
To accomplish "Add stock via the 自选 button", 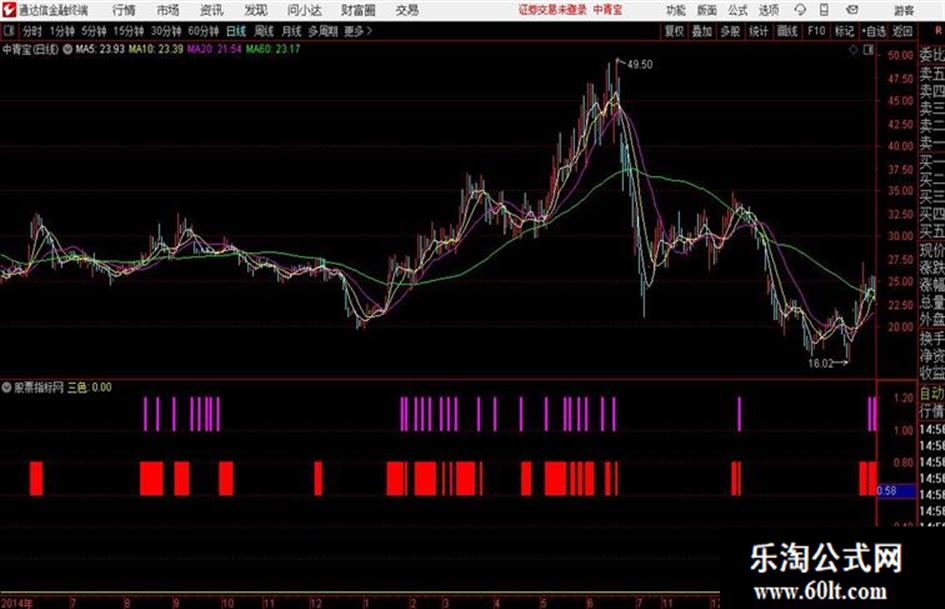I will tap(874, 31).
